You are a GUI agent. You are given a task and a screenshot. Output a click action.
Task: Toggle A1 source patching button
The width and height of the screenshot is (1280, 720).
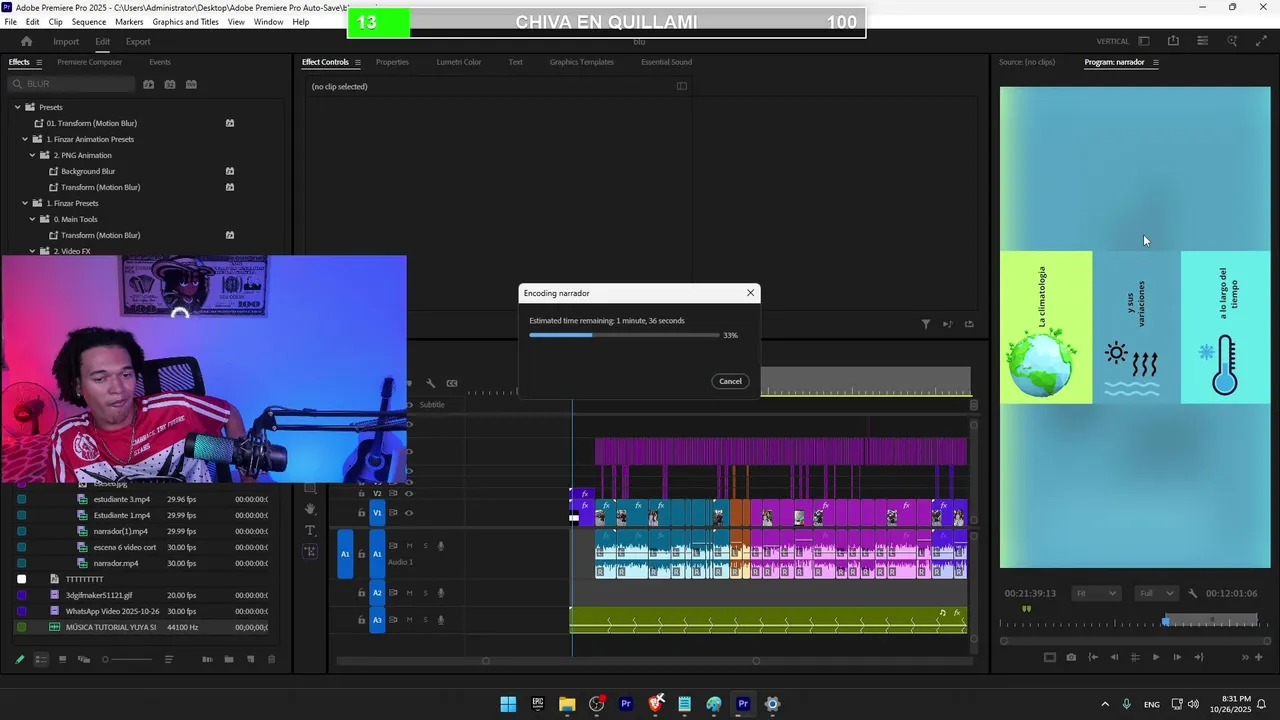[x=345, y=554]
